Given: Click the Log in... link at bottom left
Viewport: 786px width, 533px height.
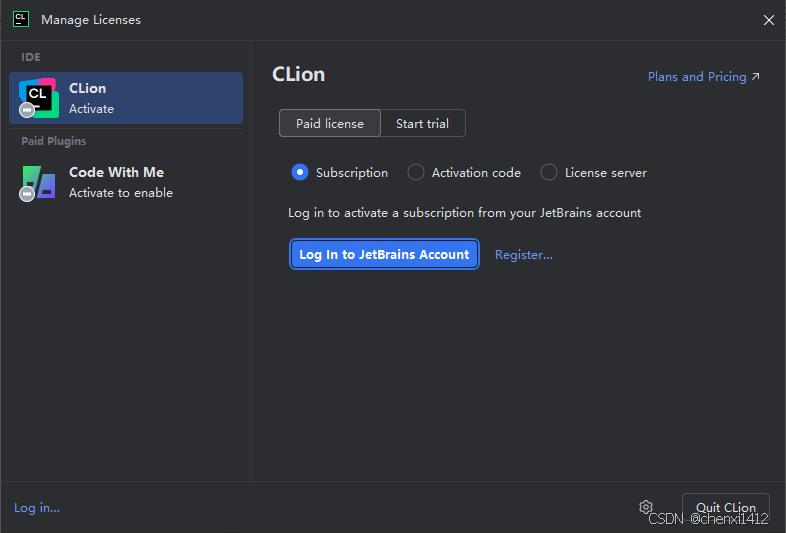Looking at the screenshot, I should tap(37, 508).
